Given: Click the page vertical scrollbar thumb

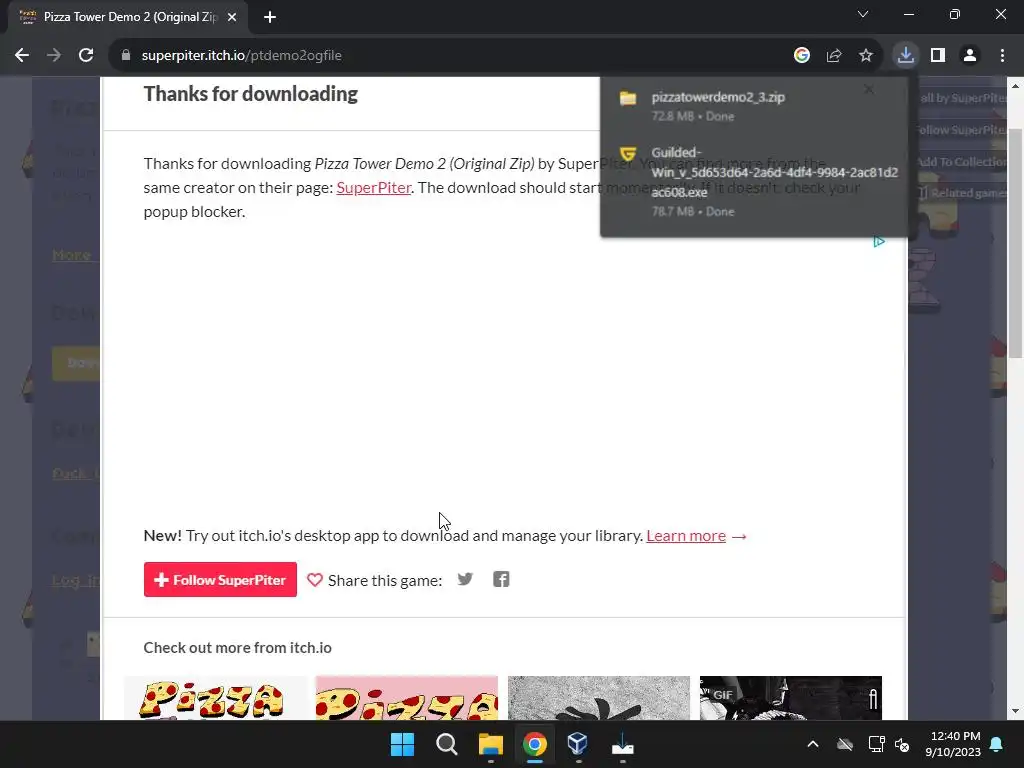Looking at the screenshot, I should pos(1015,243).
